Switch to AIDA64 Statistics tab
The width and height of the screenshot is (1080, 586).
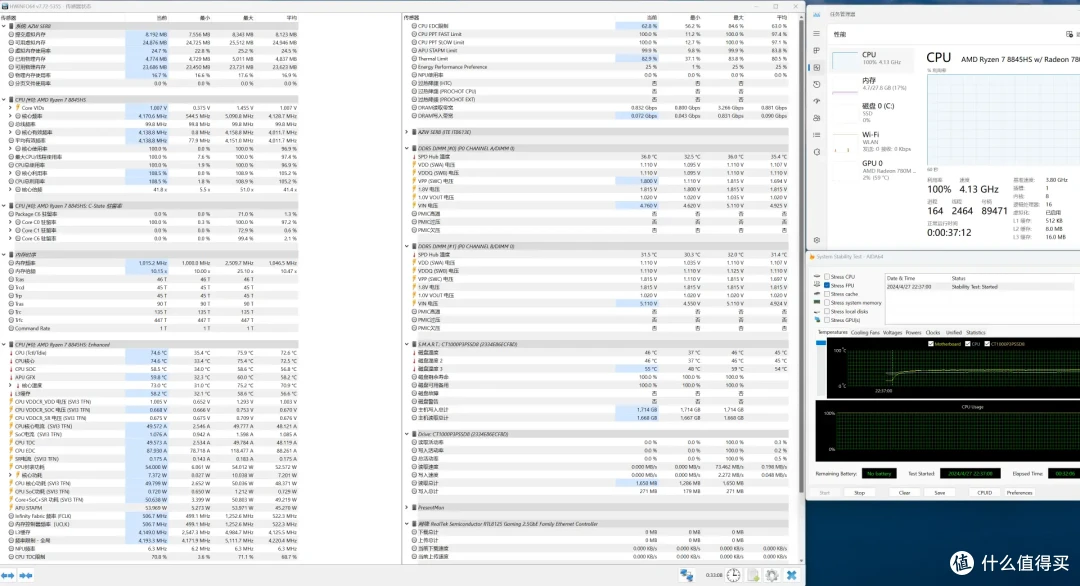(975, 333)
